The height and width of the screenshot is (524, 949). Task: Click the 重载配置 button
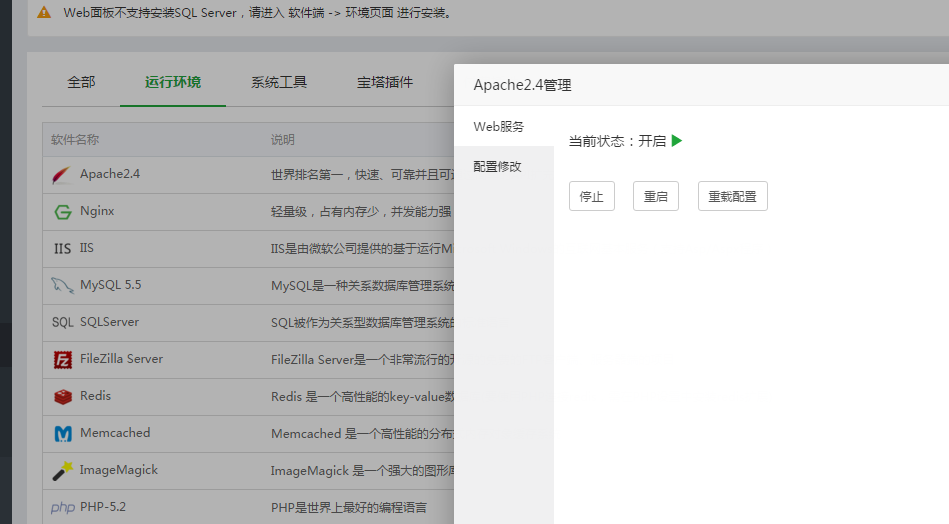point(732,197)
